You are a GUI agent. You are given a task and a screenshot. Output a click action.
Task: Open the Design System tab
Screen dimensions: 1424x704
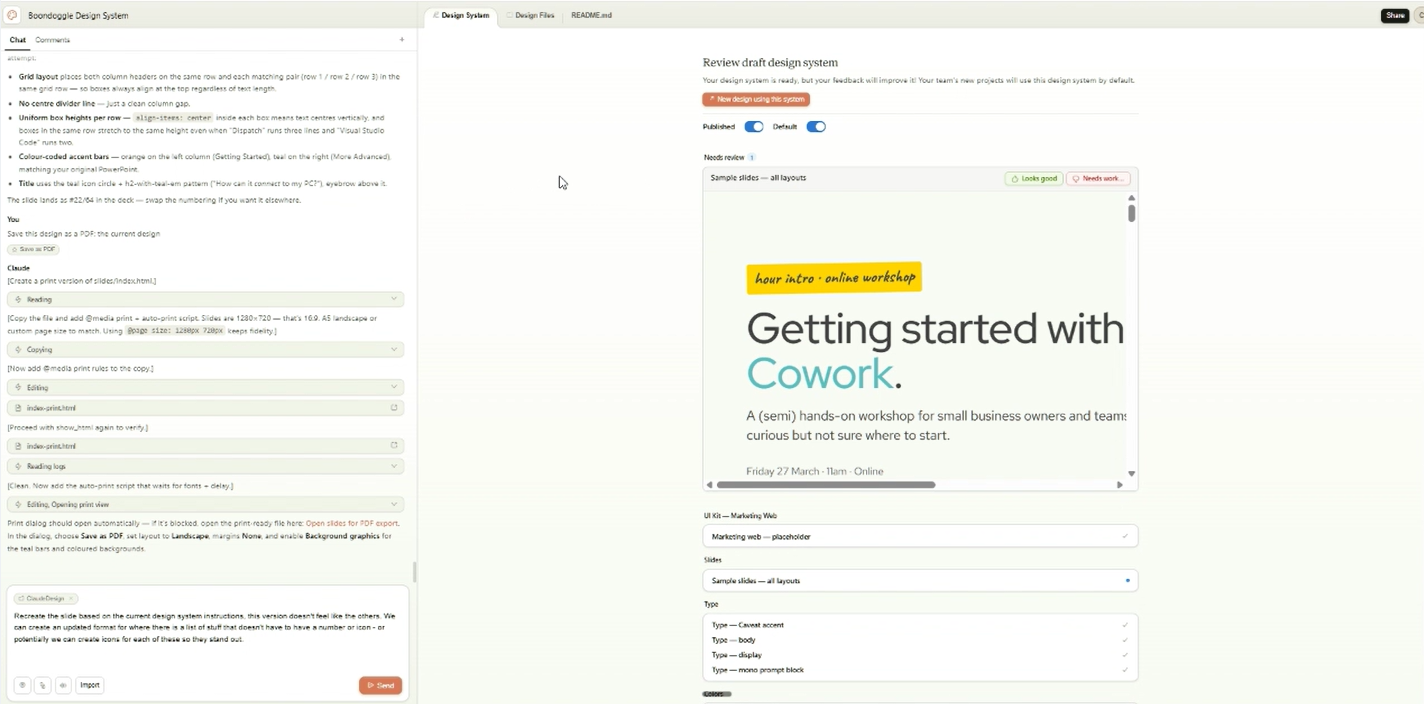461,16
